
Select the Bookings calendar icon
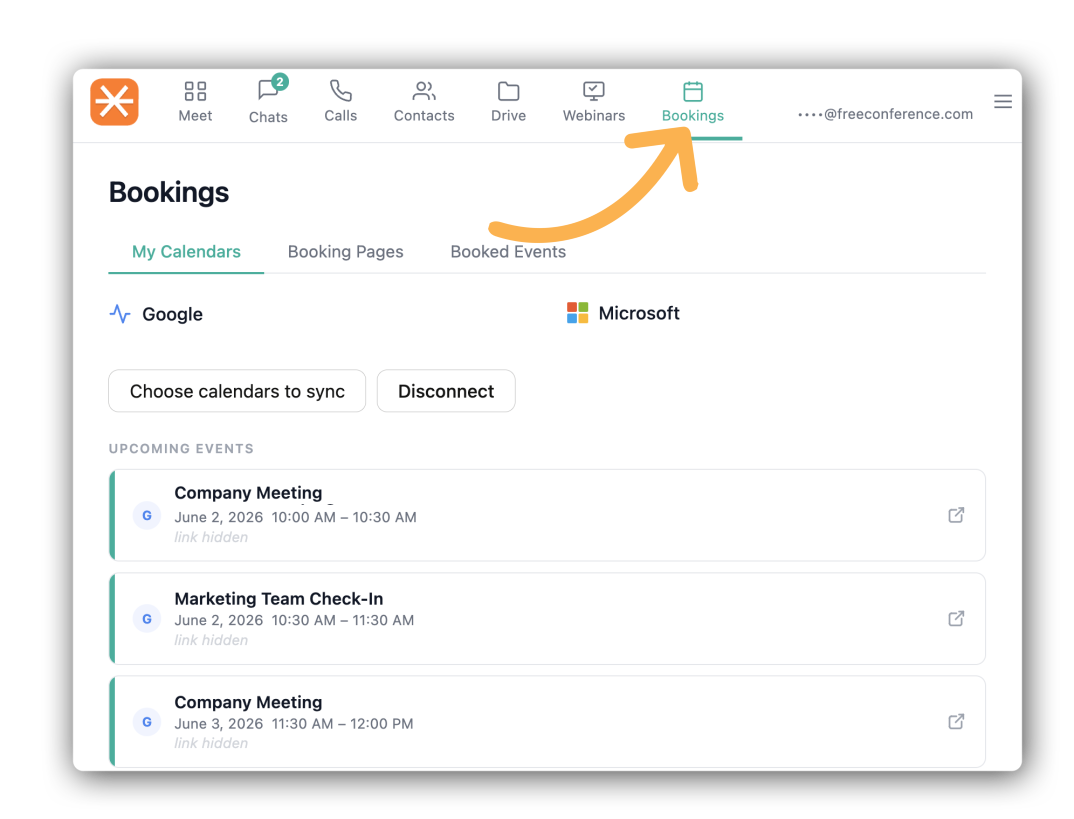click(x=692, y=91)
